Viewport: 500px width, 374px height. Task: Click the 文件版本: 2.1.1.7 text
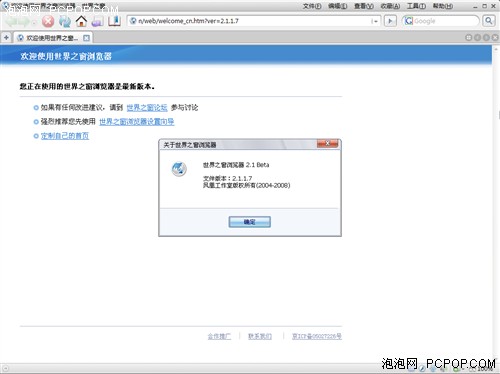pos(228,178)
